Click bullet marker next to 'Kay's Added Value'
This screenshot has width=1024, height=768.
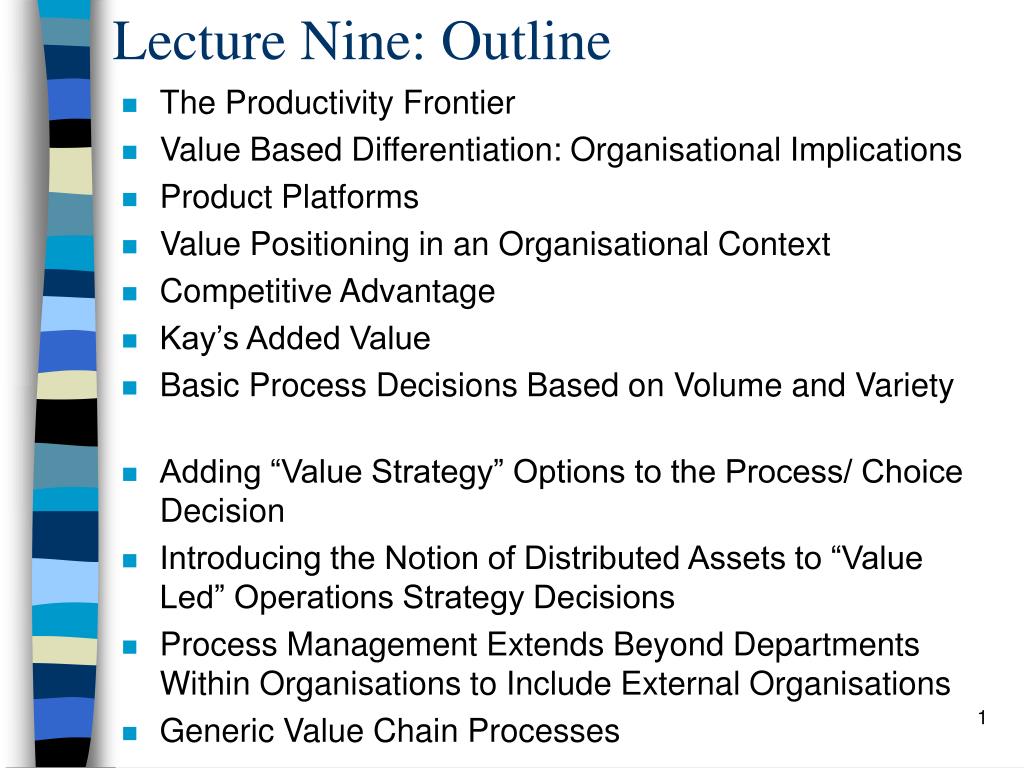click(130, 340)
